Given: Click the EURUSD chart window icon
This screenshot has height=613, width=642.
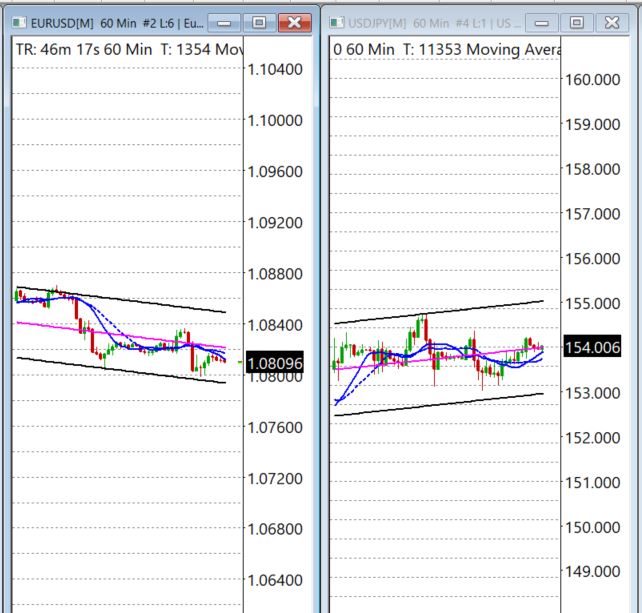Looking at the screenshot, I should tap(19, 23).
